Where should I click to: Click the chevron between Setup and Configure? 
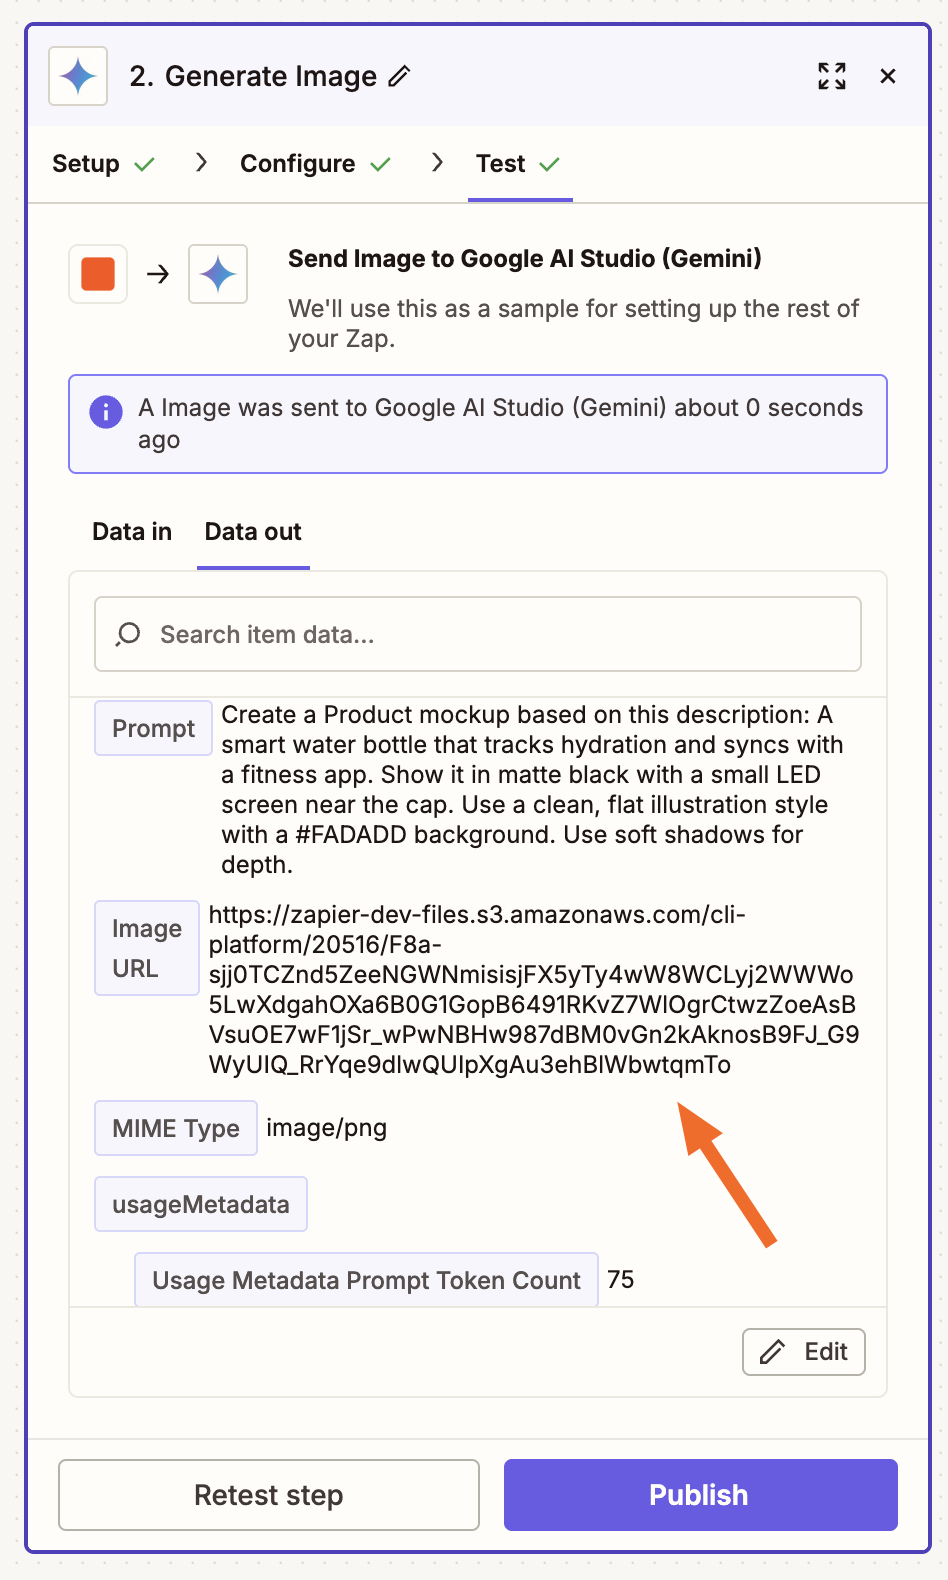click(x=201, y=162)
